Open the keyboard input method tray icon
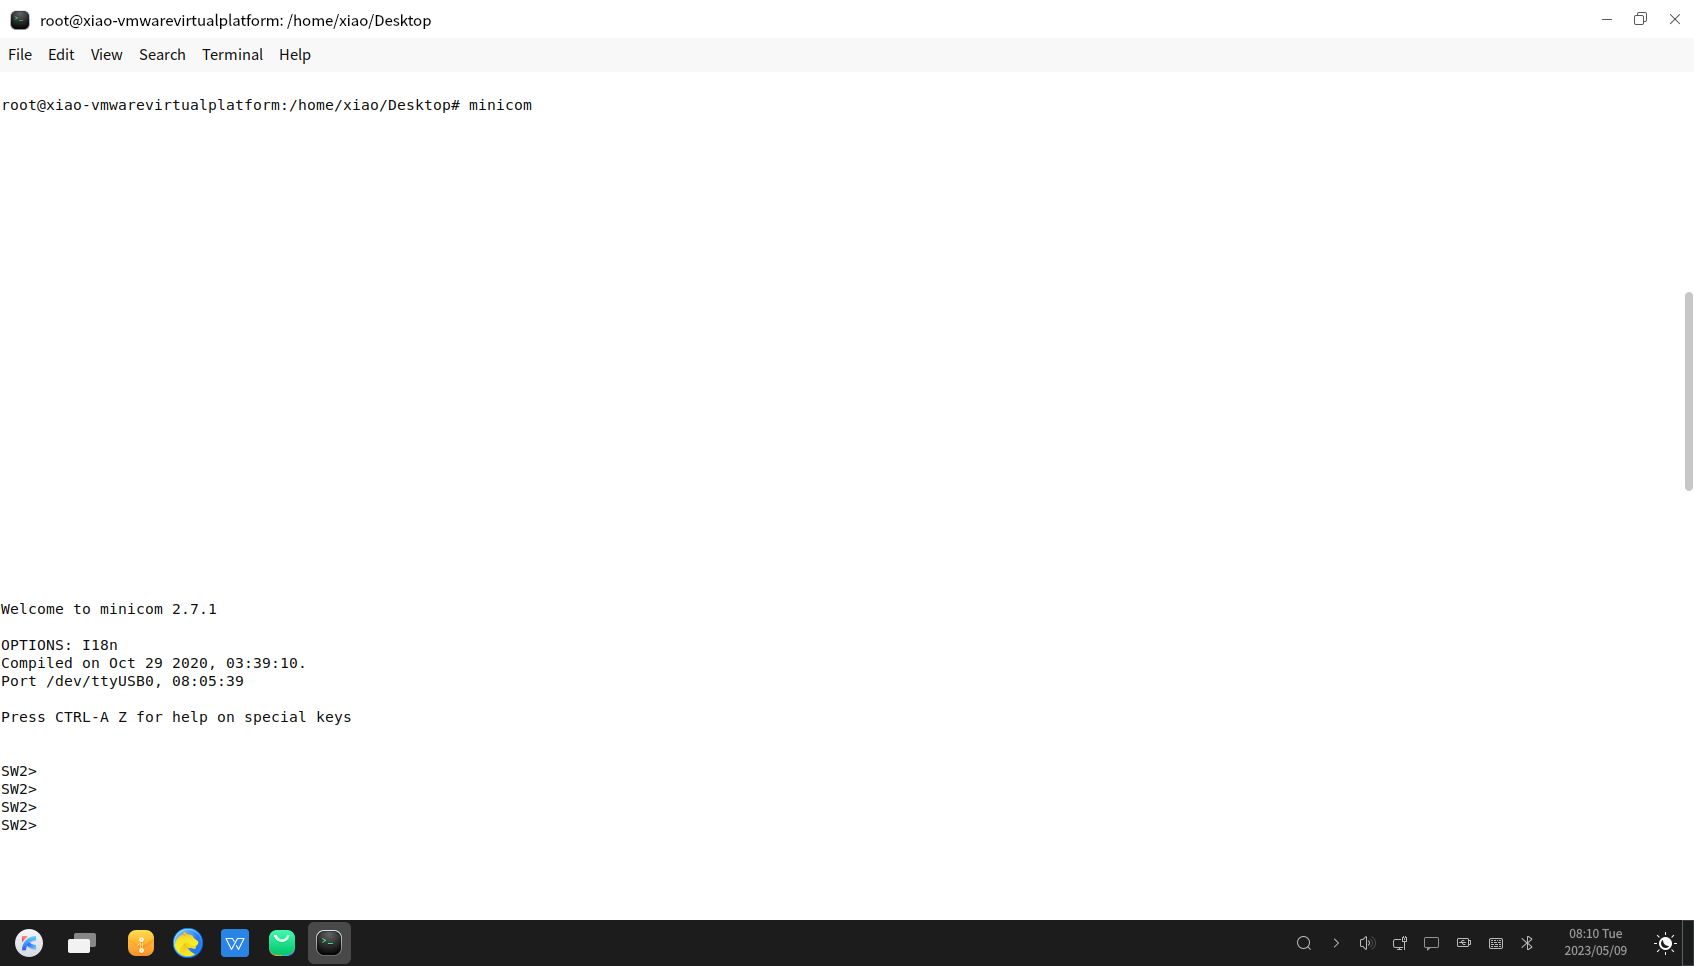 (x=1496, y=943)
